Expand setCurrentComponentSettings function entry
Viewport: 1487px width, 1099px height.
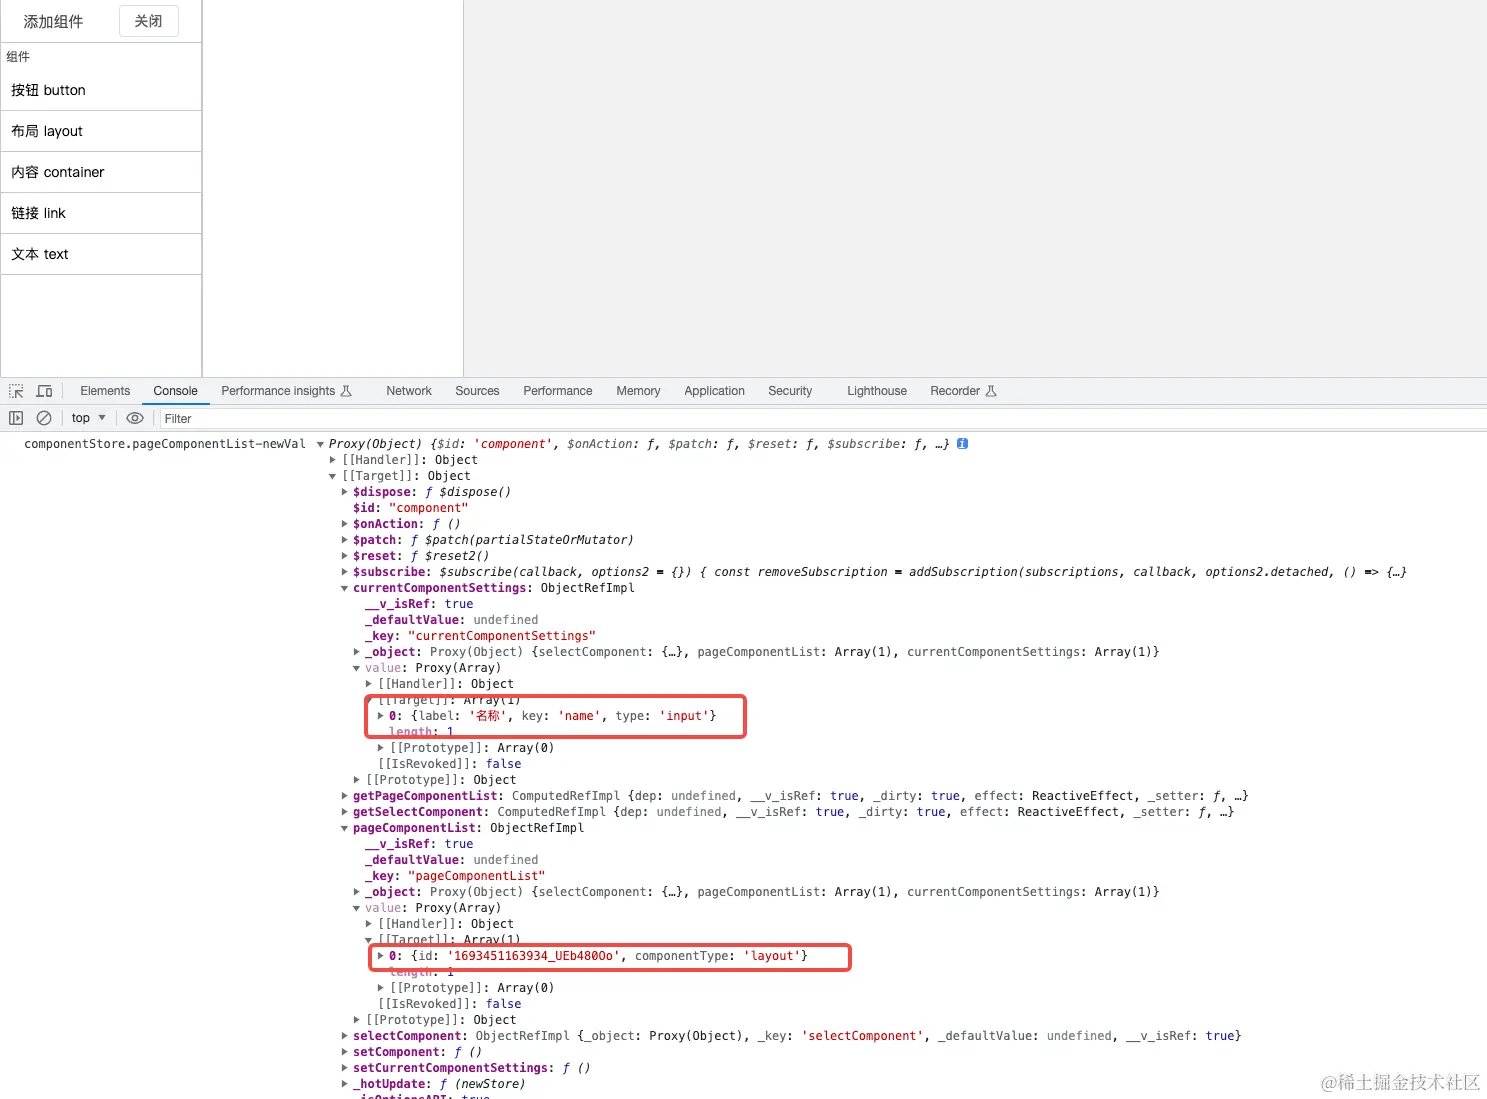point(345,1068)
